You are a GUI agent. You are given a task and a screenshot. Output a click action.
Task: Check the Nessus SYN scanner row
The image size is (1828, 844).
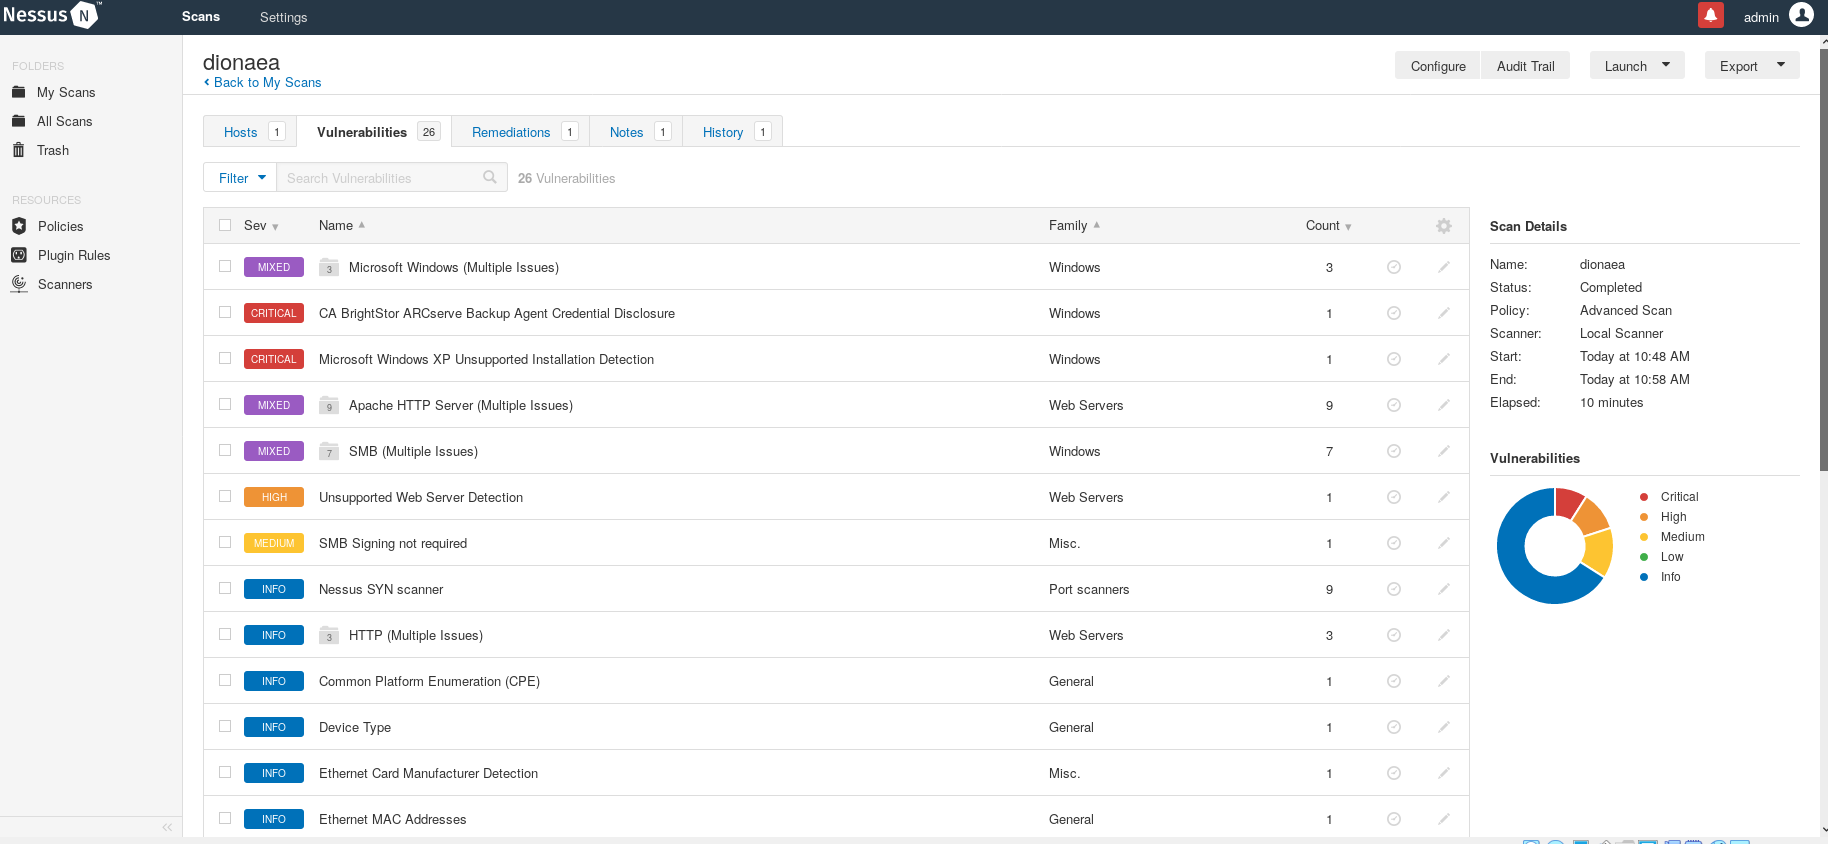[x=225, y=588]
